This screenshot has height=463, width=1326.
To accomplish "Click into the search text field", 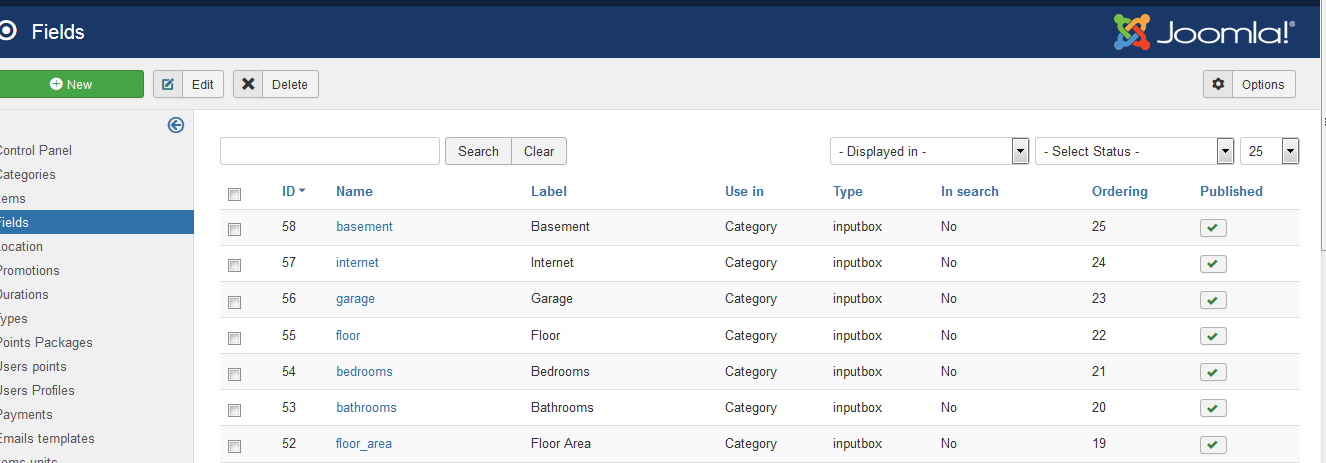I will (330, 151).
